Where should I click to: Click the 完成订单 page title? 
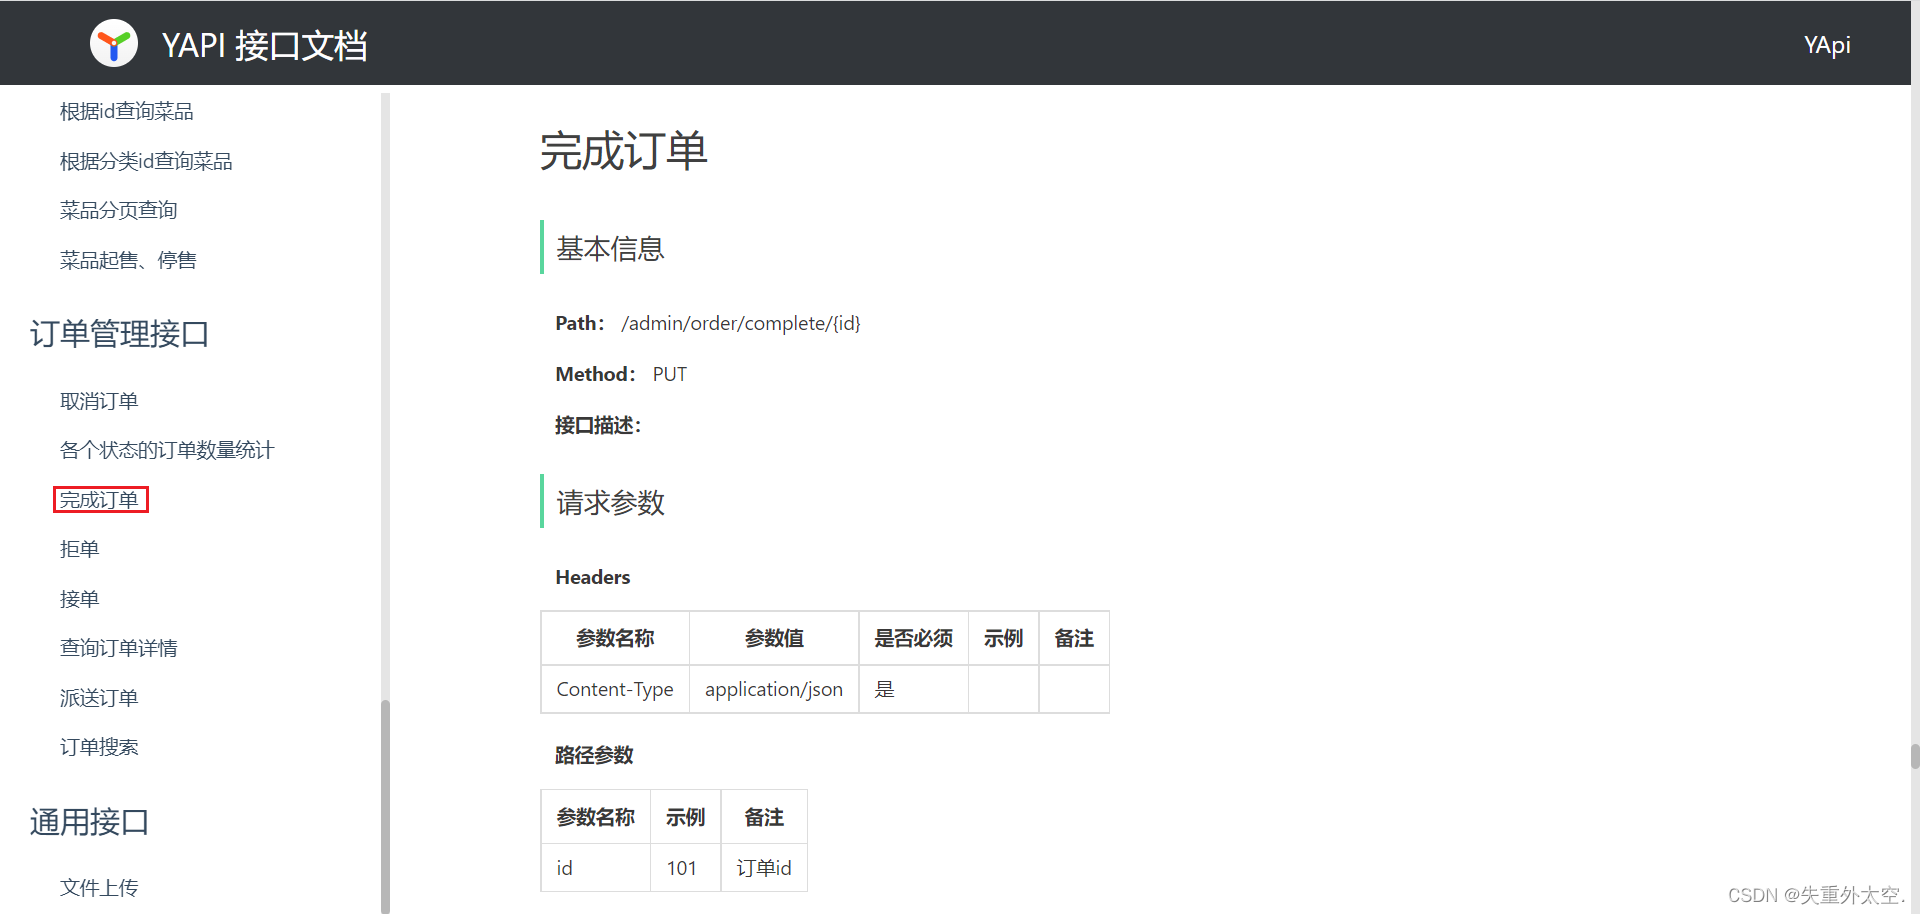(x=624, y=152)
